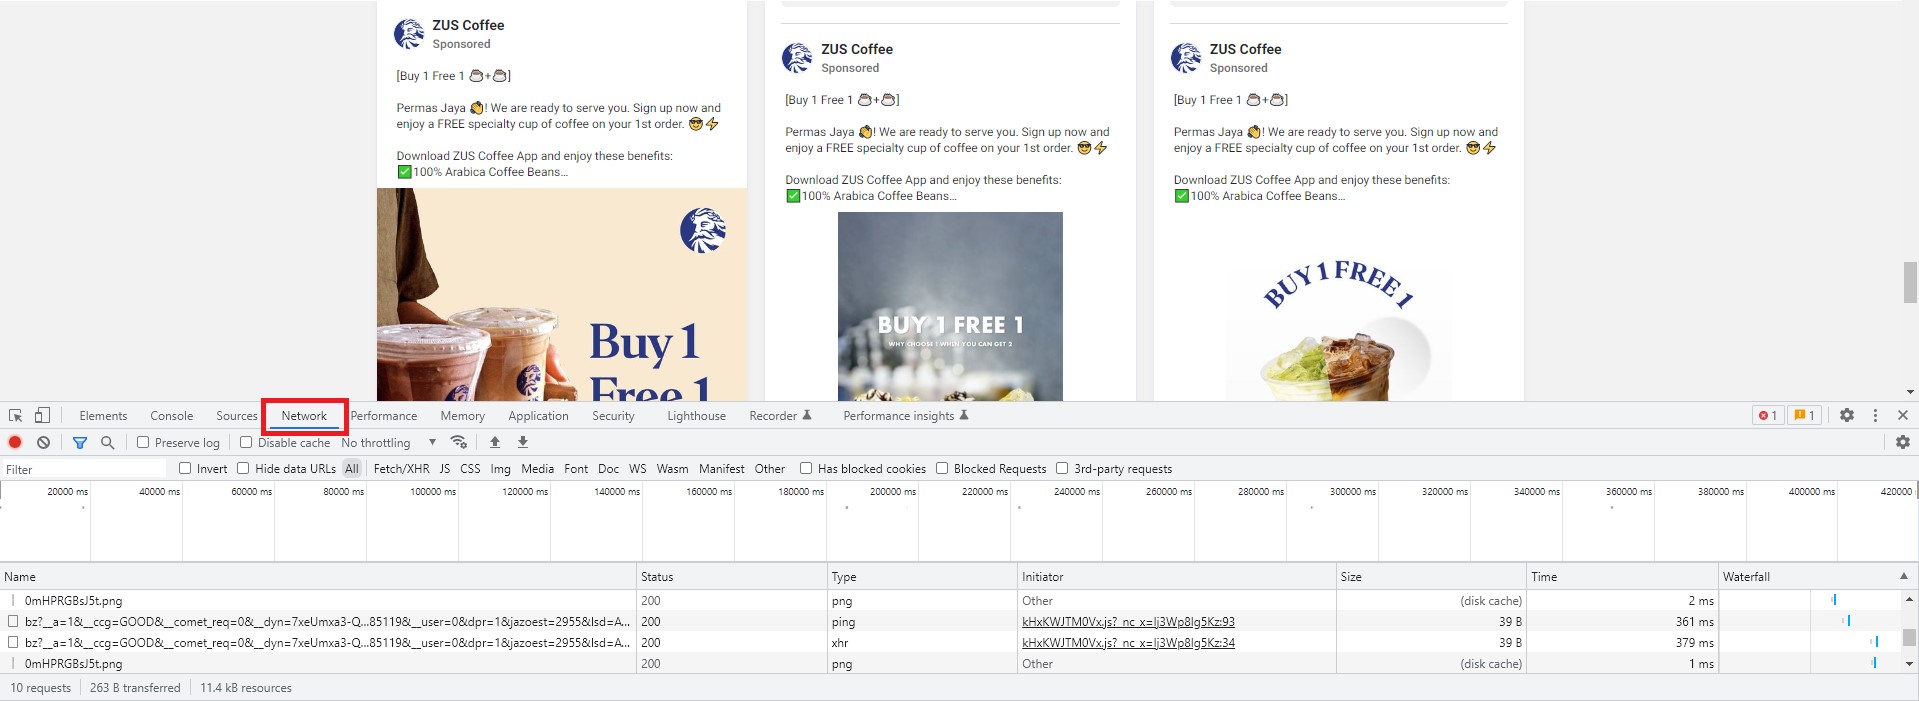Open the beige Buy 1 Free 1 ad image
Screen dimensions: 1919x701
click(562, 295)
